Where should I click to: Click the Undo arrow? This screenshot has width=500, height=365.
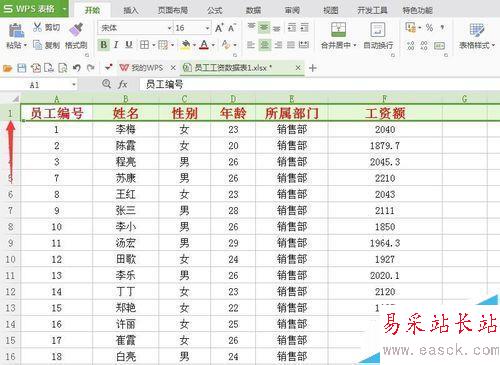(x=77, y=68)
